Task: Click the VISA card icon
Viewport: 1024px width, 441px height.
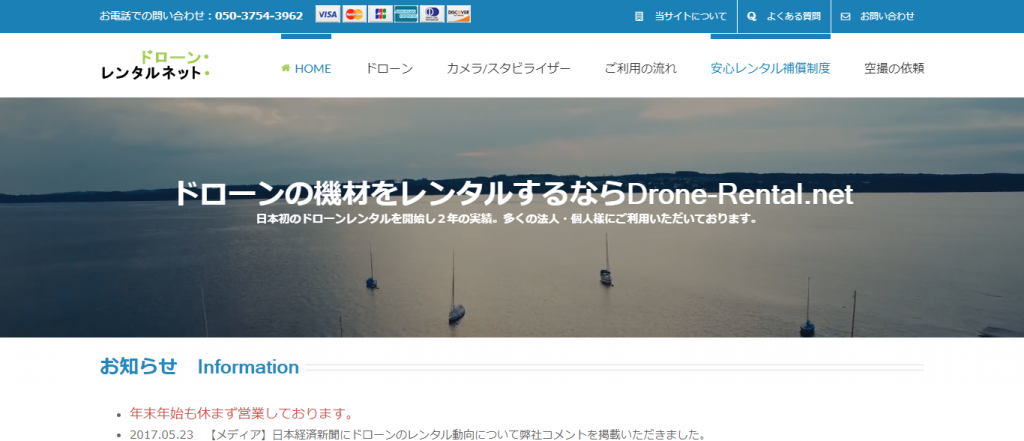Action: (327, 14)
